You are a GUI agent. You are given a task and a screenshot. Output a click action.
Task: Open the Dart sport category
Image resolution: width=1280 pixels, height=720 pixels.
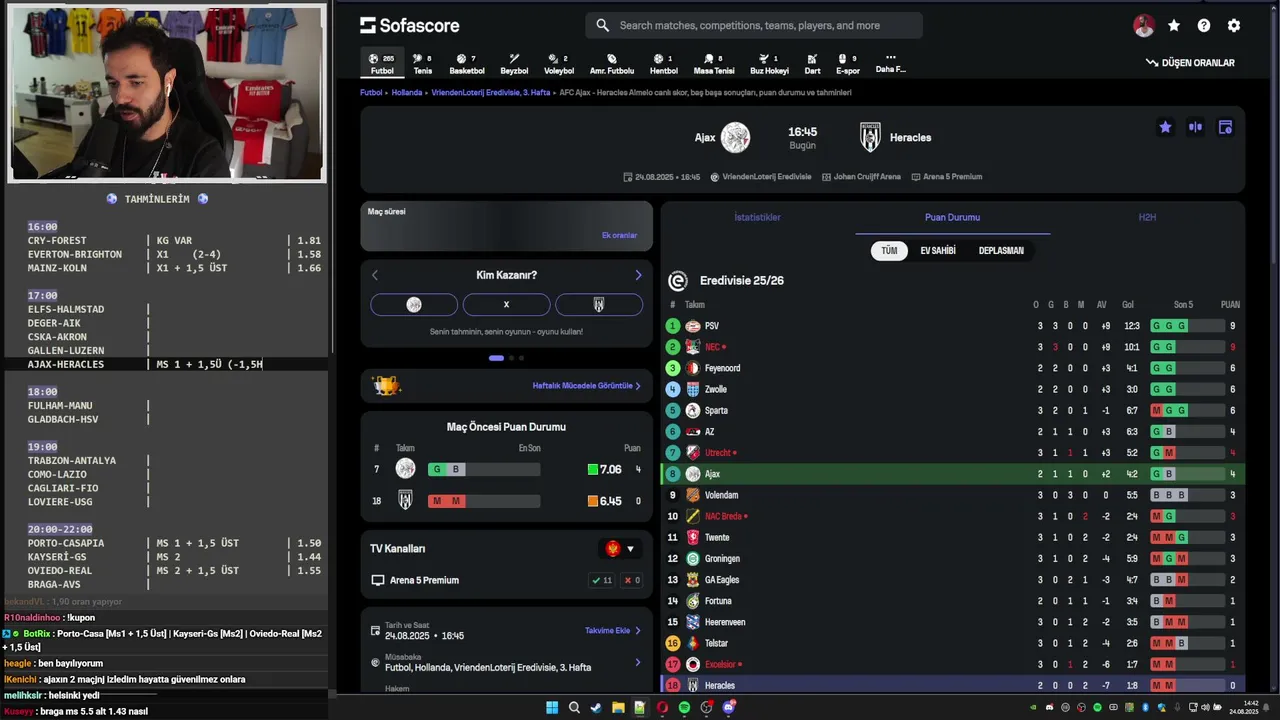812,64
